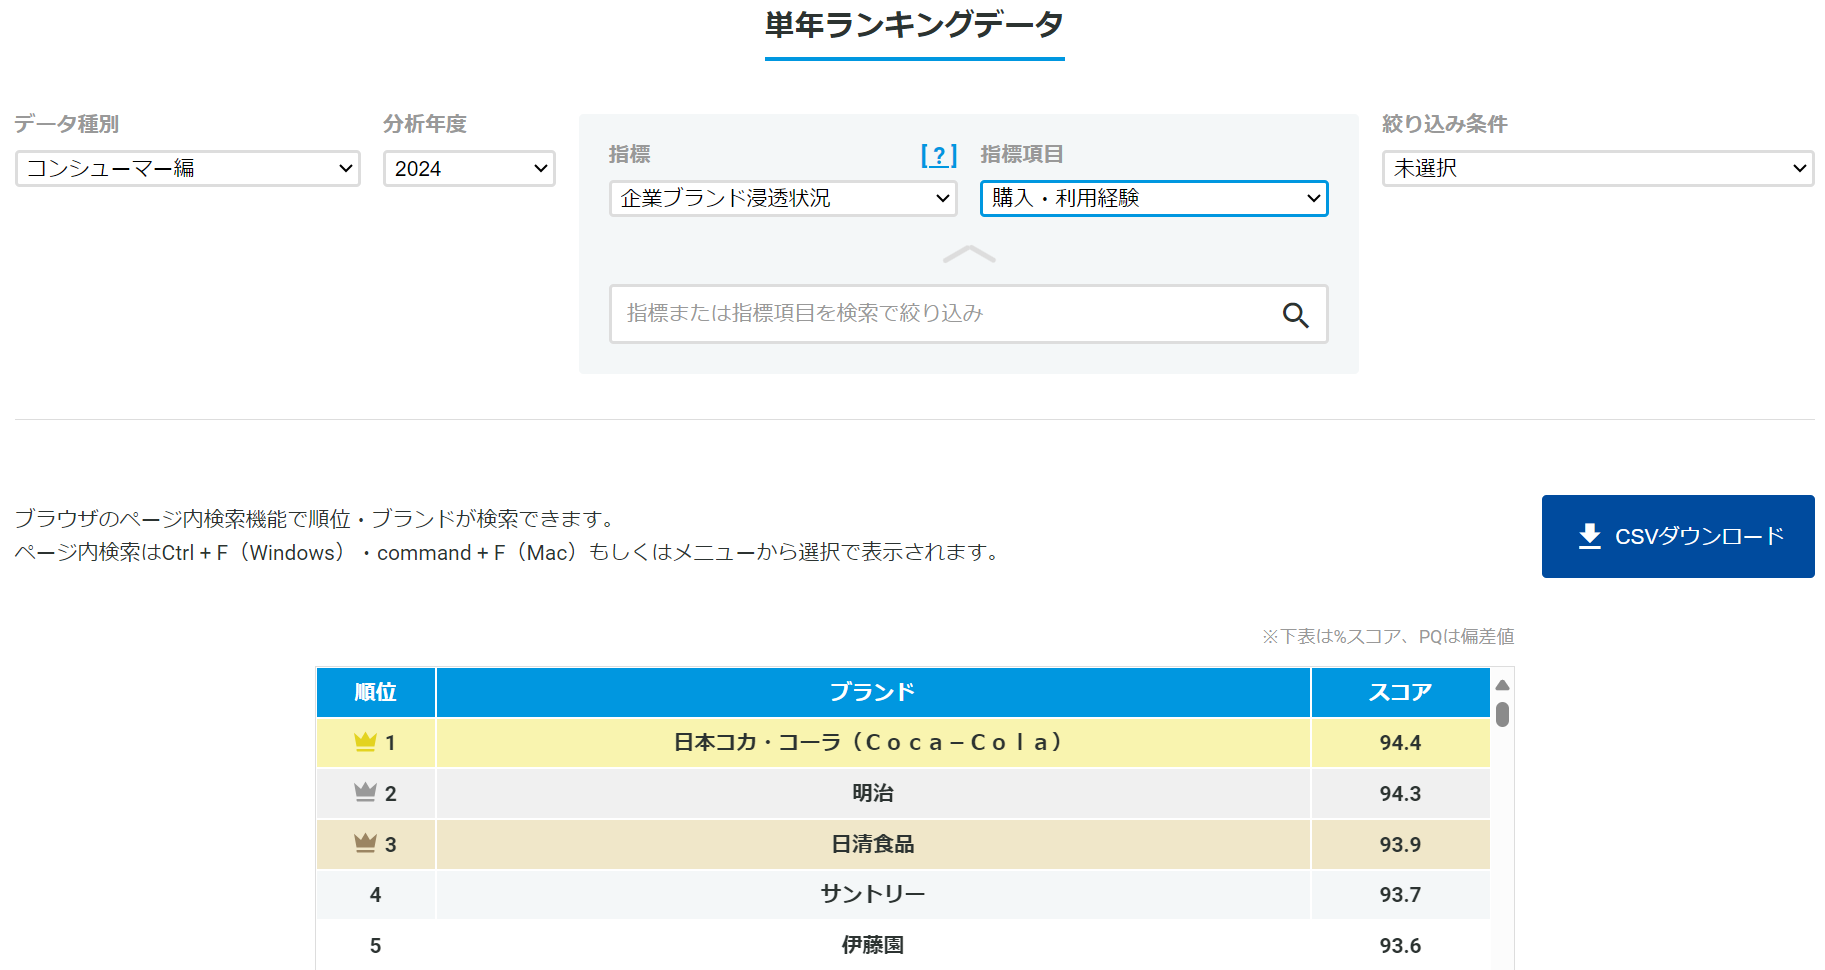Click the ブランド column header

point(873,692)
